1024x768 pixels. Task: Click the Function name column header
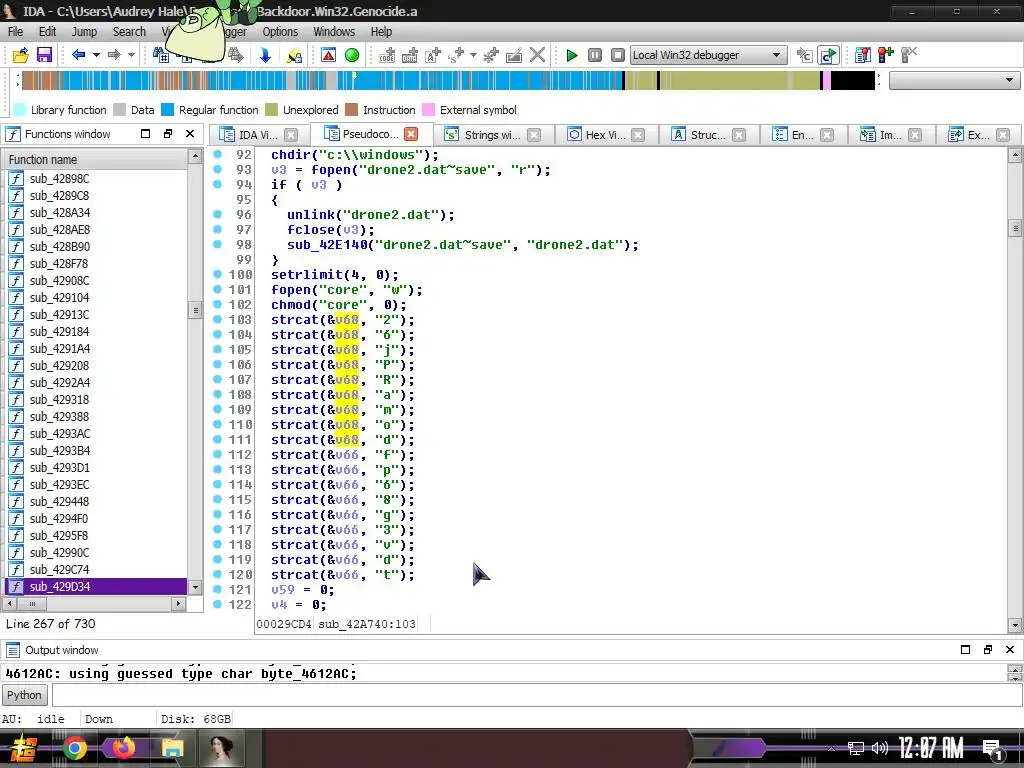click(95, 159)
